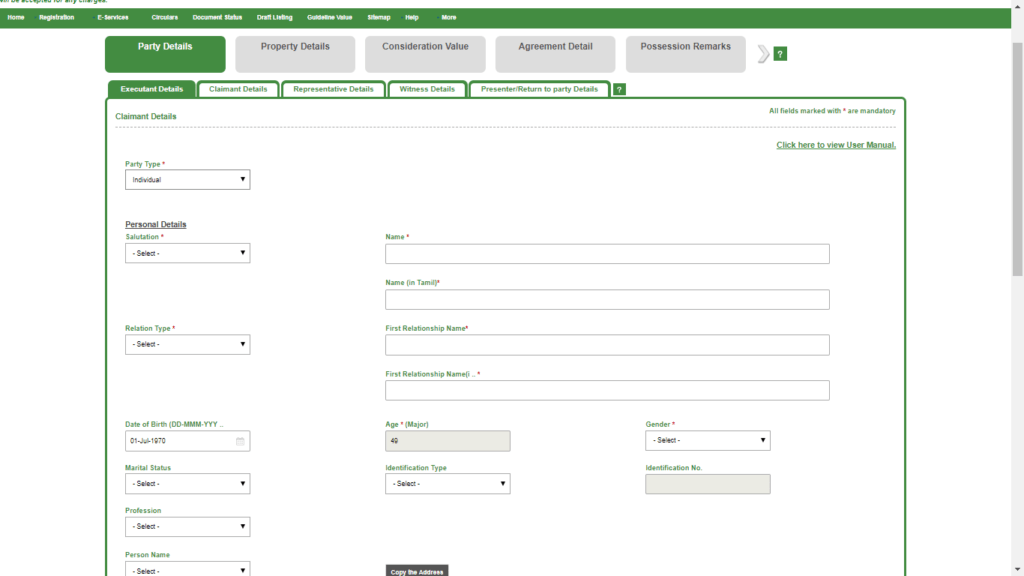Click the Claimant Details section heading
The width and height of the screenshot is (1024, 576).
(146, 116)
